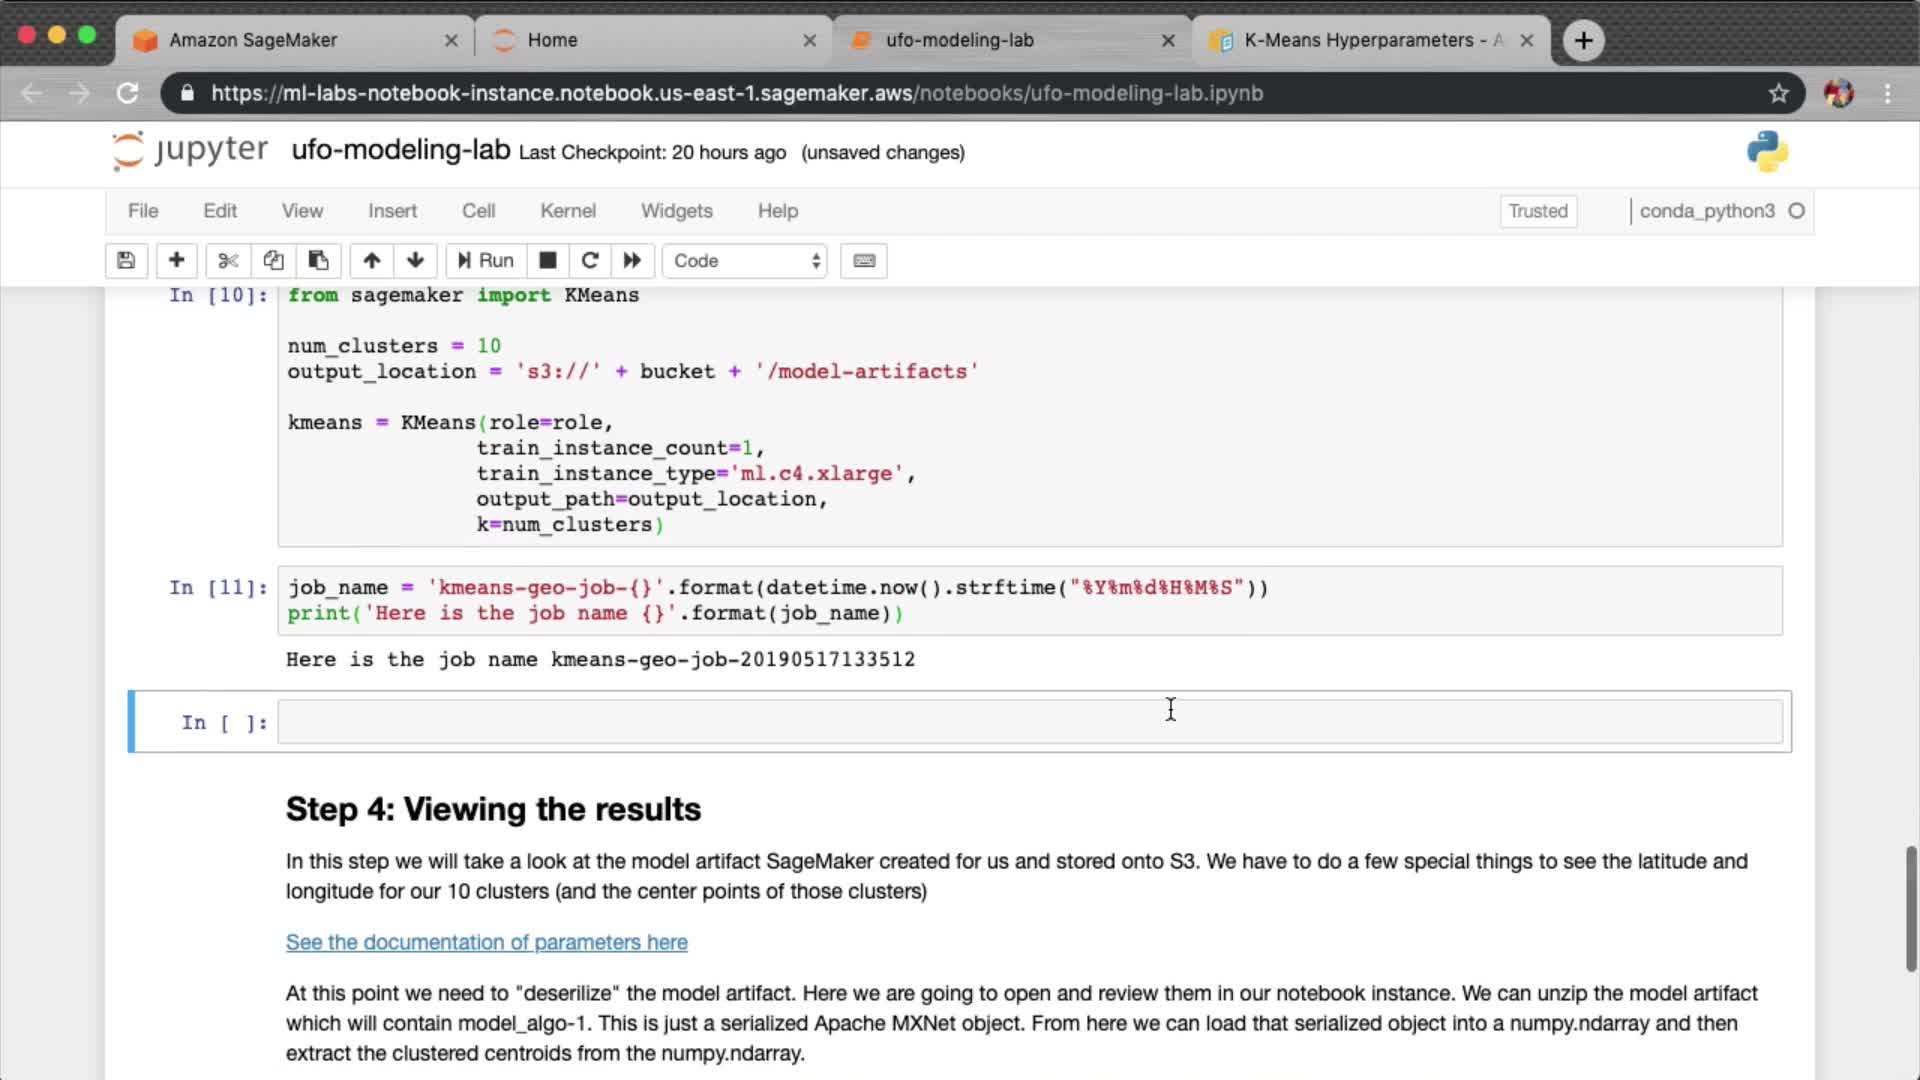
Task: Open the Cell menu
Action: 478,211
